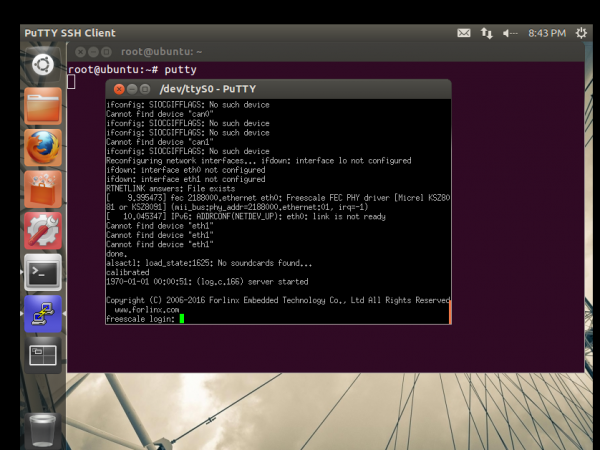Open the Ubuntu Dash home launcher
This screenshot has width=600, height=450.
[x=43, y=66]
